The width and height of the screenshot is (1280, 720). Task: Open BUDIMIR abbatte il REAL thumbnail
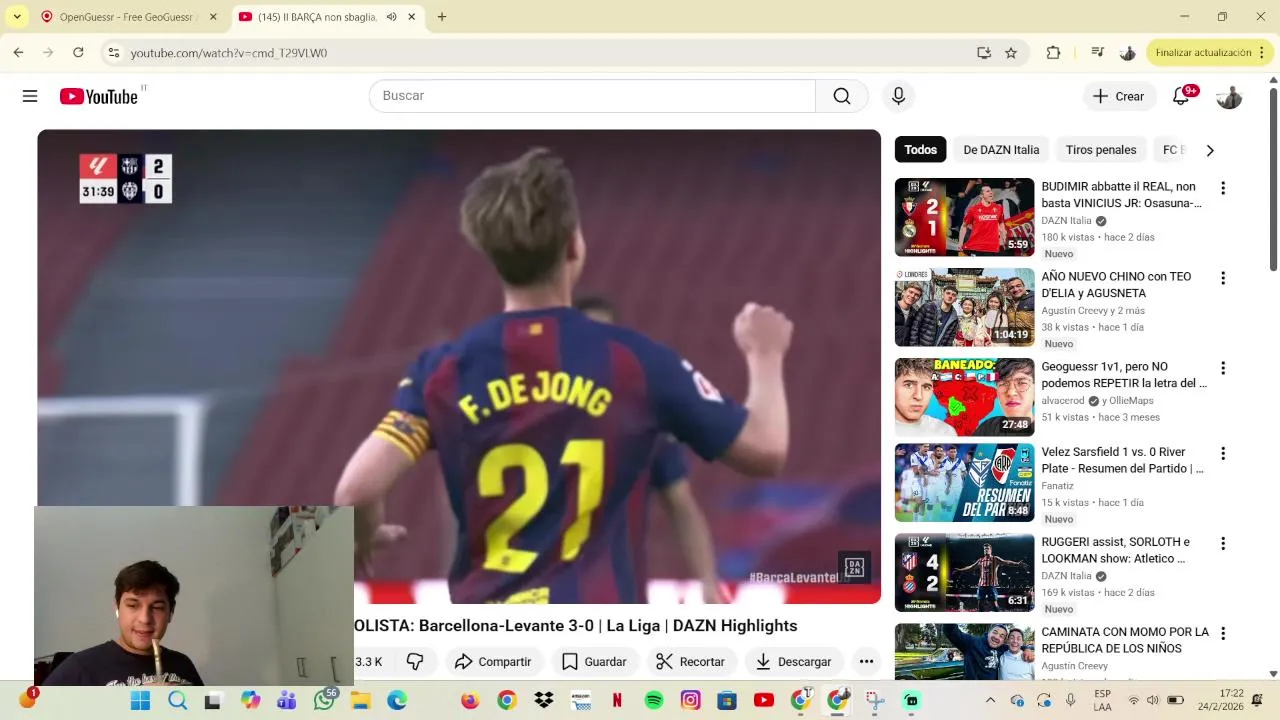964,217
